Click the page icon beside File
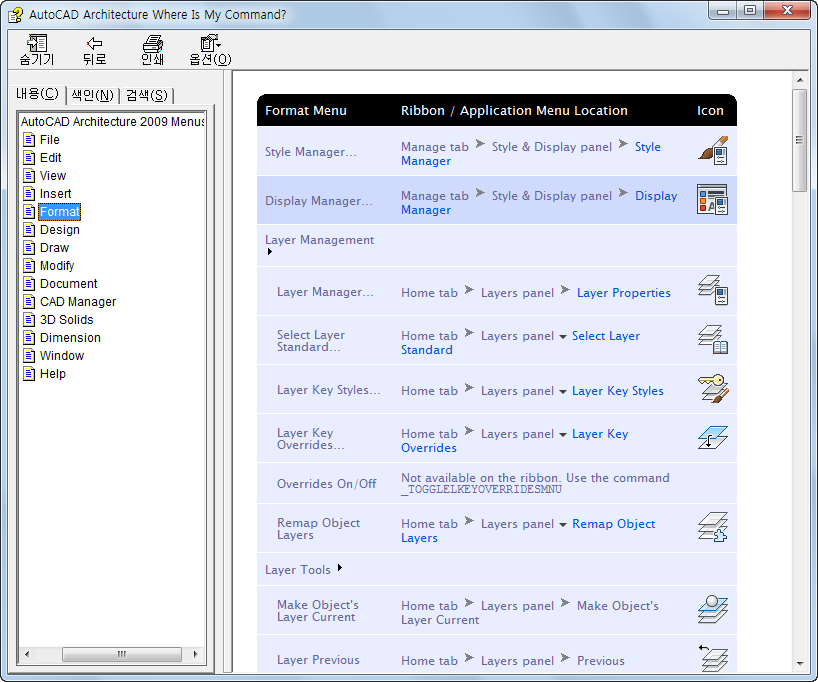 click(29, 140)
